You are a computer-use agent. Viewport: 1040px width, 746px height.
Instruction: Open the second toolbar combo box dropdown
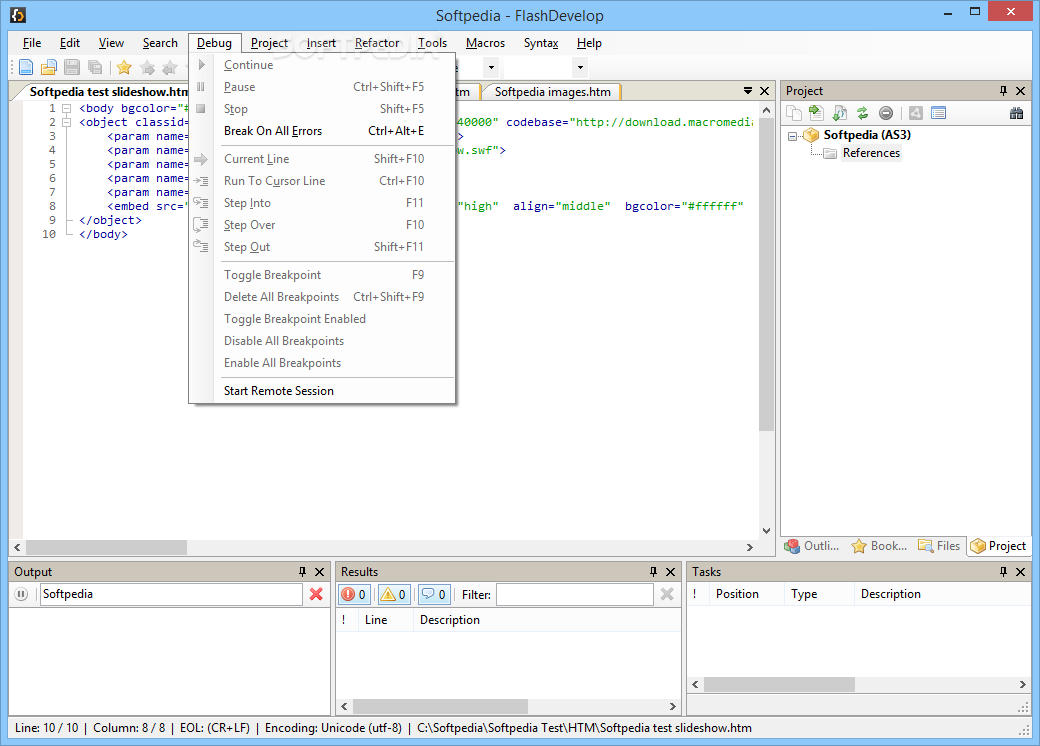tap(580, 67)
